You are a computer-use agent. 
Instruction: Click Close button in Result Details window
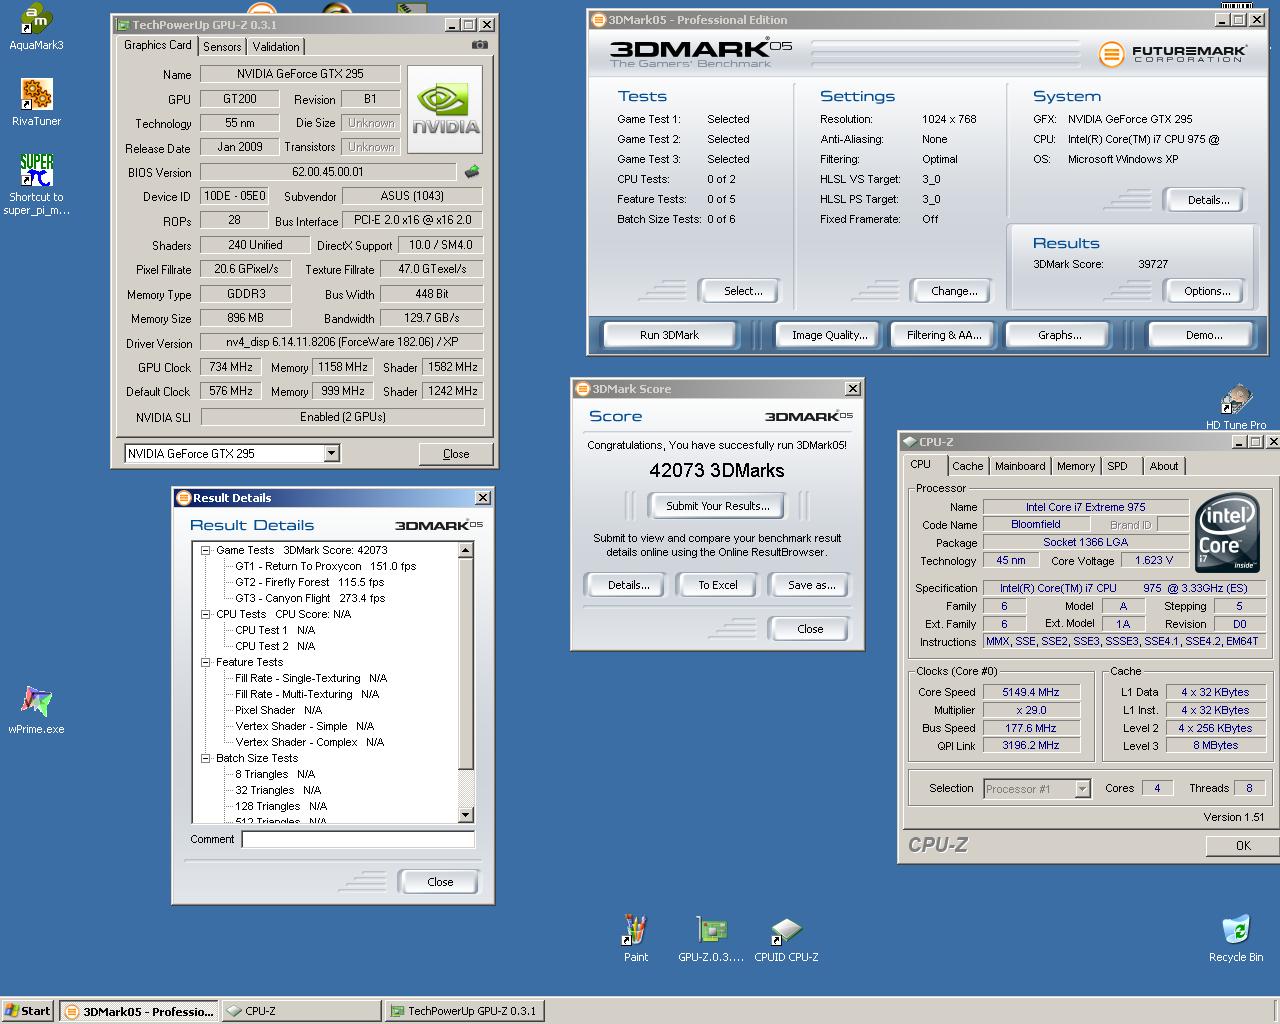[440, 882]
